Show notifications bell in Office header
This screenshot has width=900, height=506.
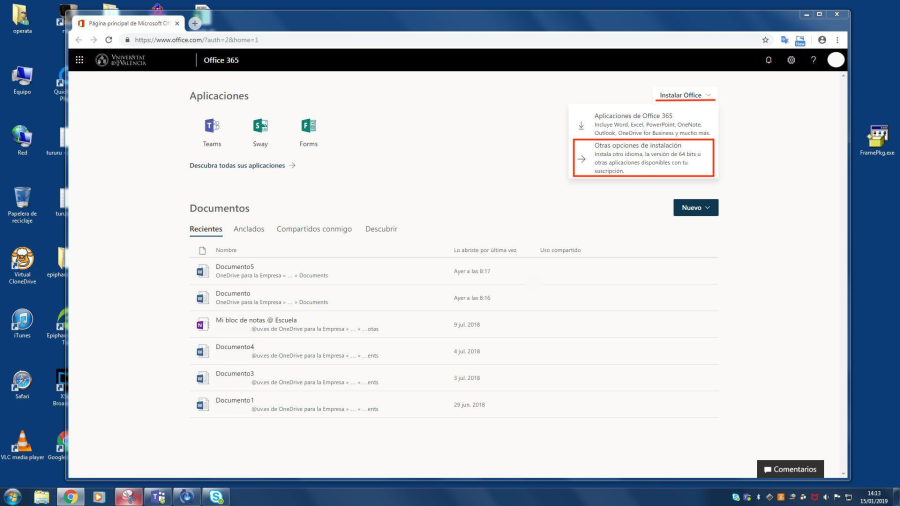click(x=769, y=60)
